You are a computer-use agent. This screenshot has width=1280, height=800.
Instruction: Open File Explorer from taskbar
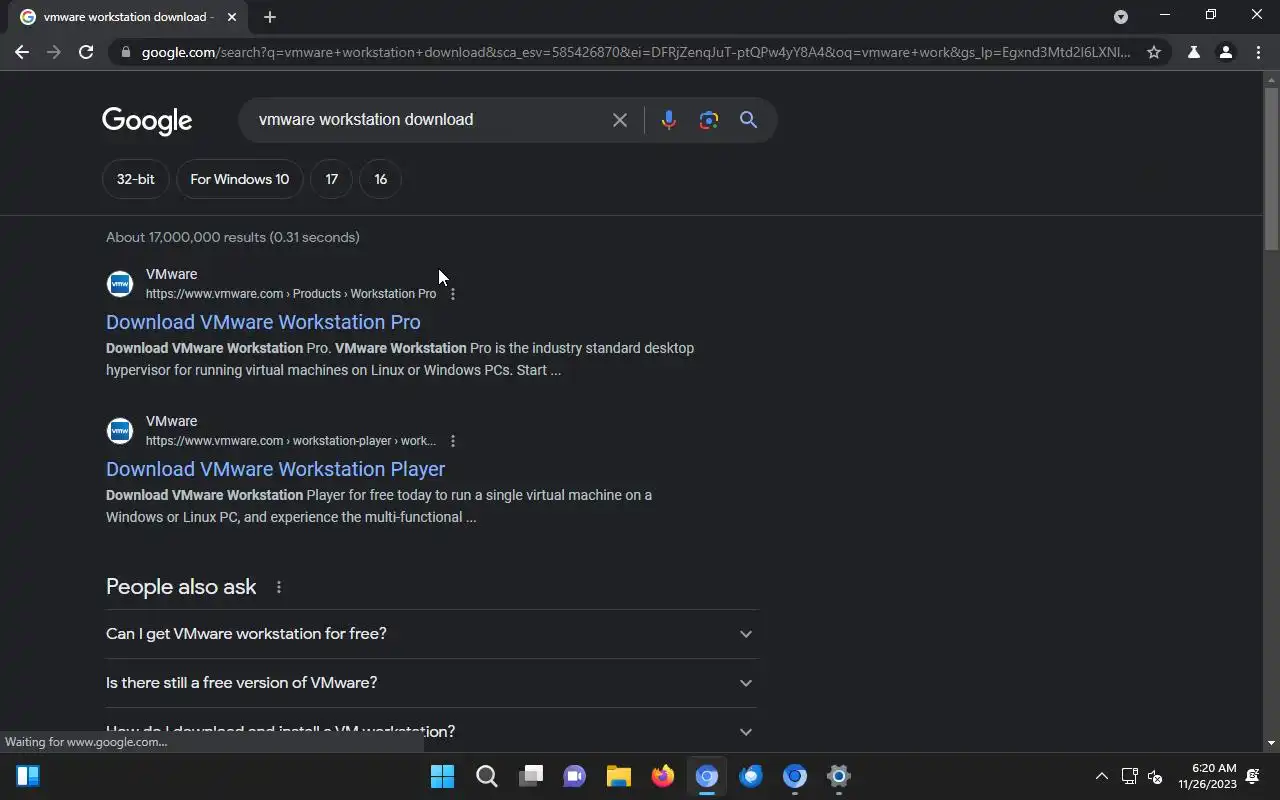(x=619, y=776)
